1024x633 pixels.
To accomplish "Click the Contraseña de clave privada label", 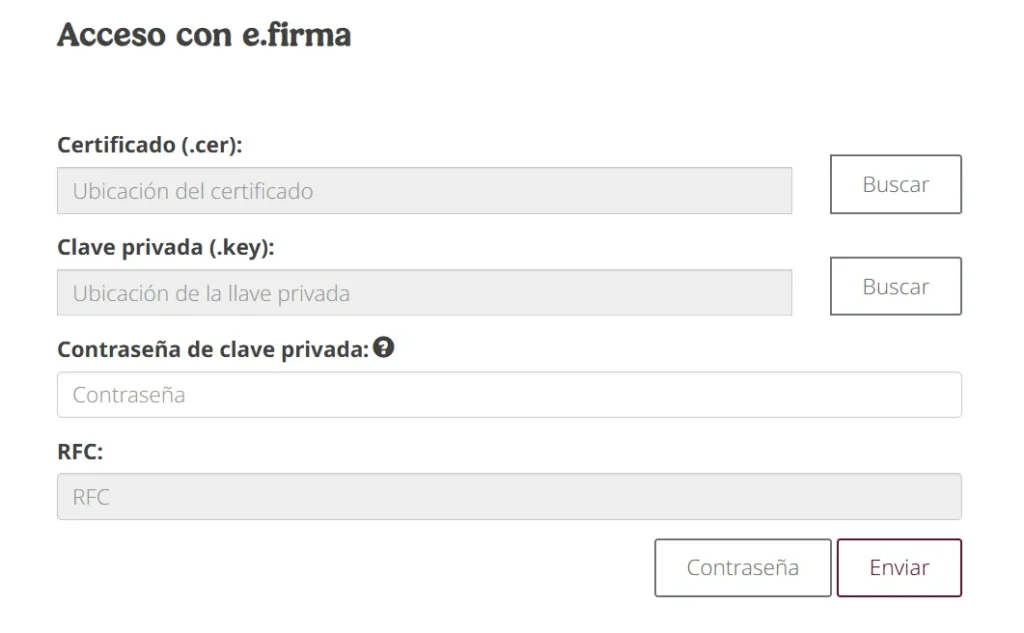I will click(213, 348).
